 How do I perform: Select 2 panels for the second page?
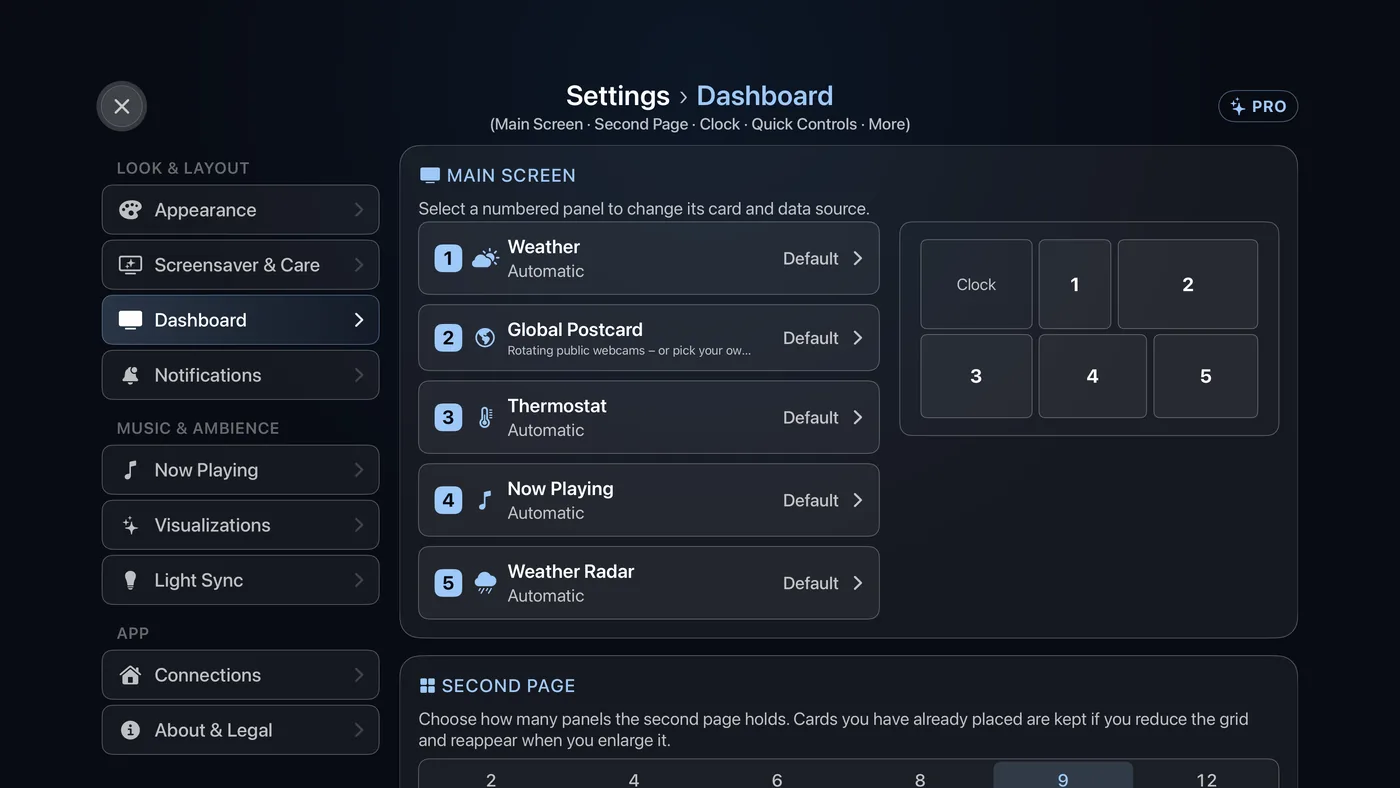tap(490, 779)
